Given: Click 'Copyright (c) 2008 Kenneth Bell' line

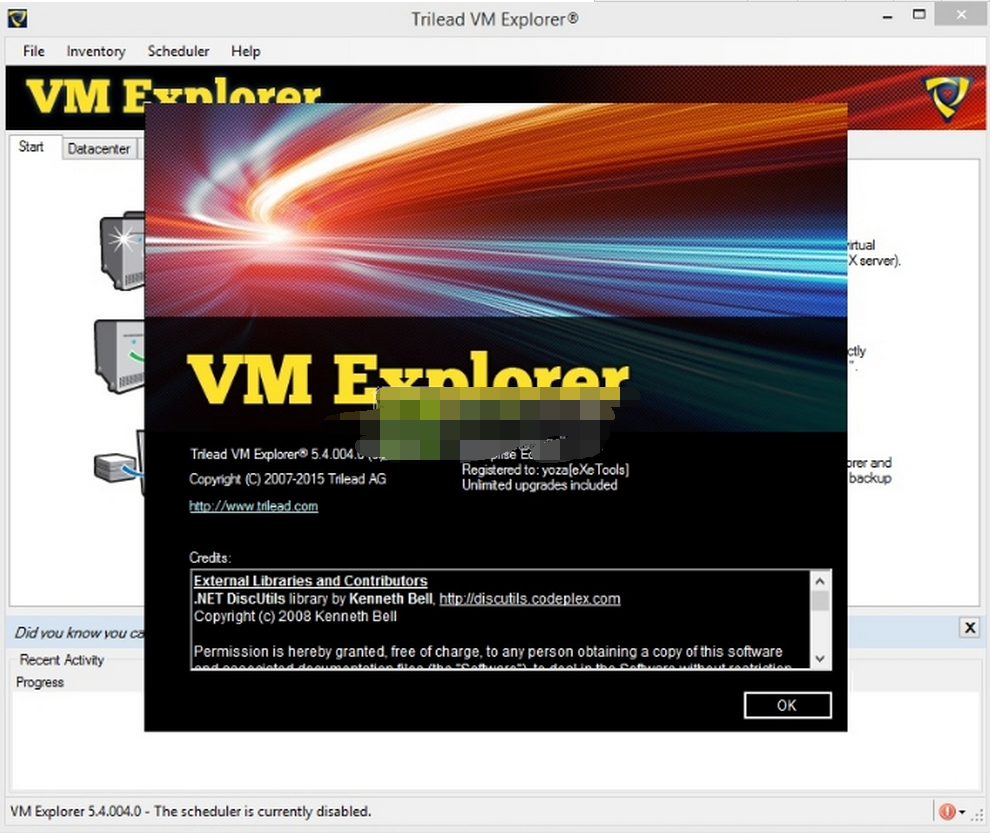Looking at the screenshot, I should 295,617.
